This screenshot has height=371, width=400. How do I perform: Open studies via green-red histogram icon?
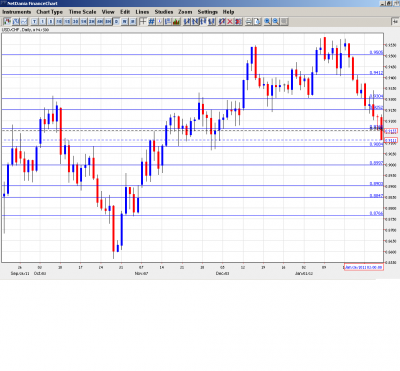pos(176,22)
